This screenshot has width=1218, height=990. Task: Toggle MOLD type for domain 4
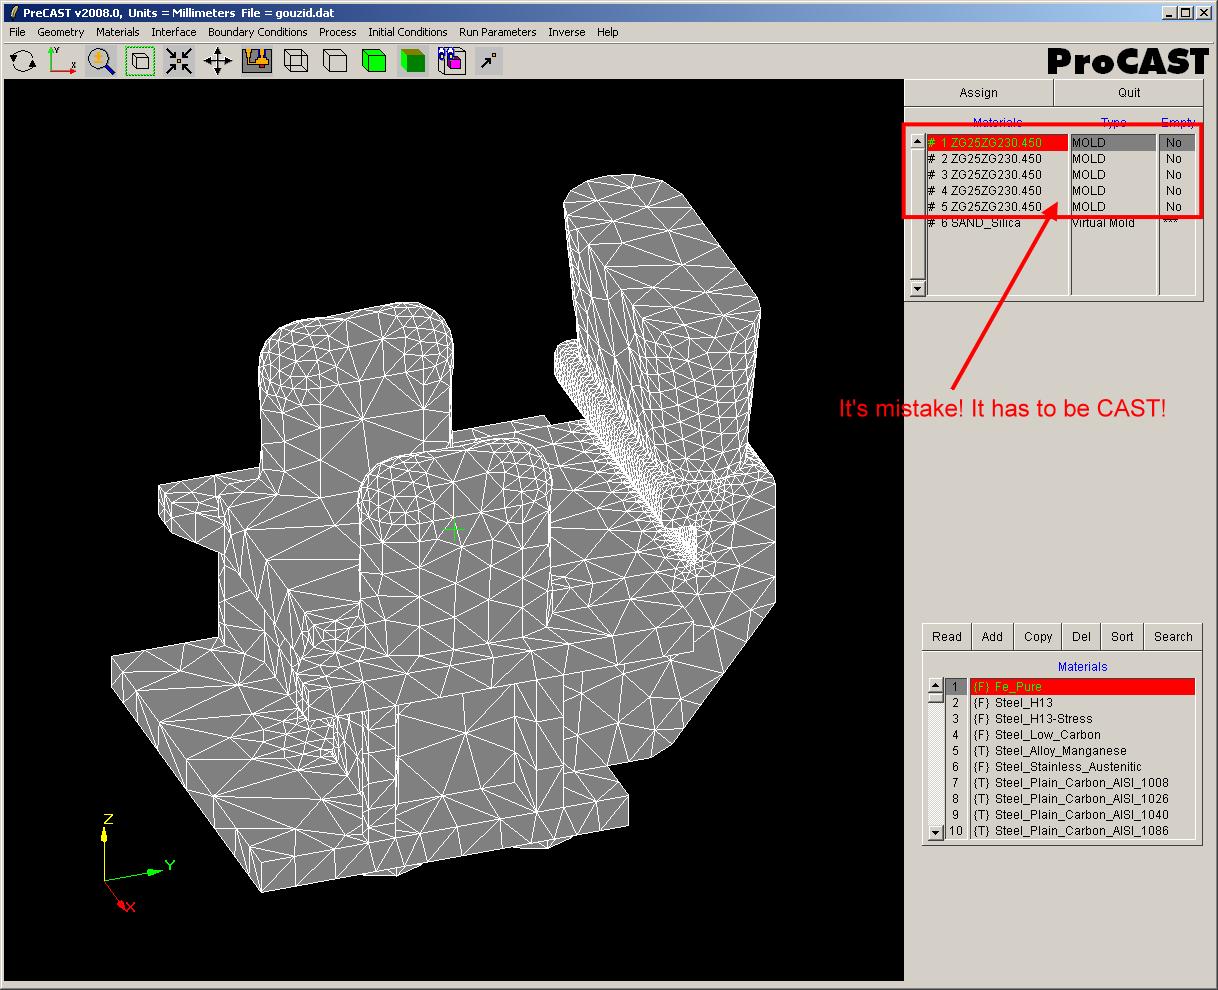1113,191
